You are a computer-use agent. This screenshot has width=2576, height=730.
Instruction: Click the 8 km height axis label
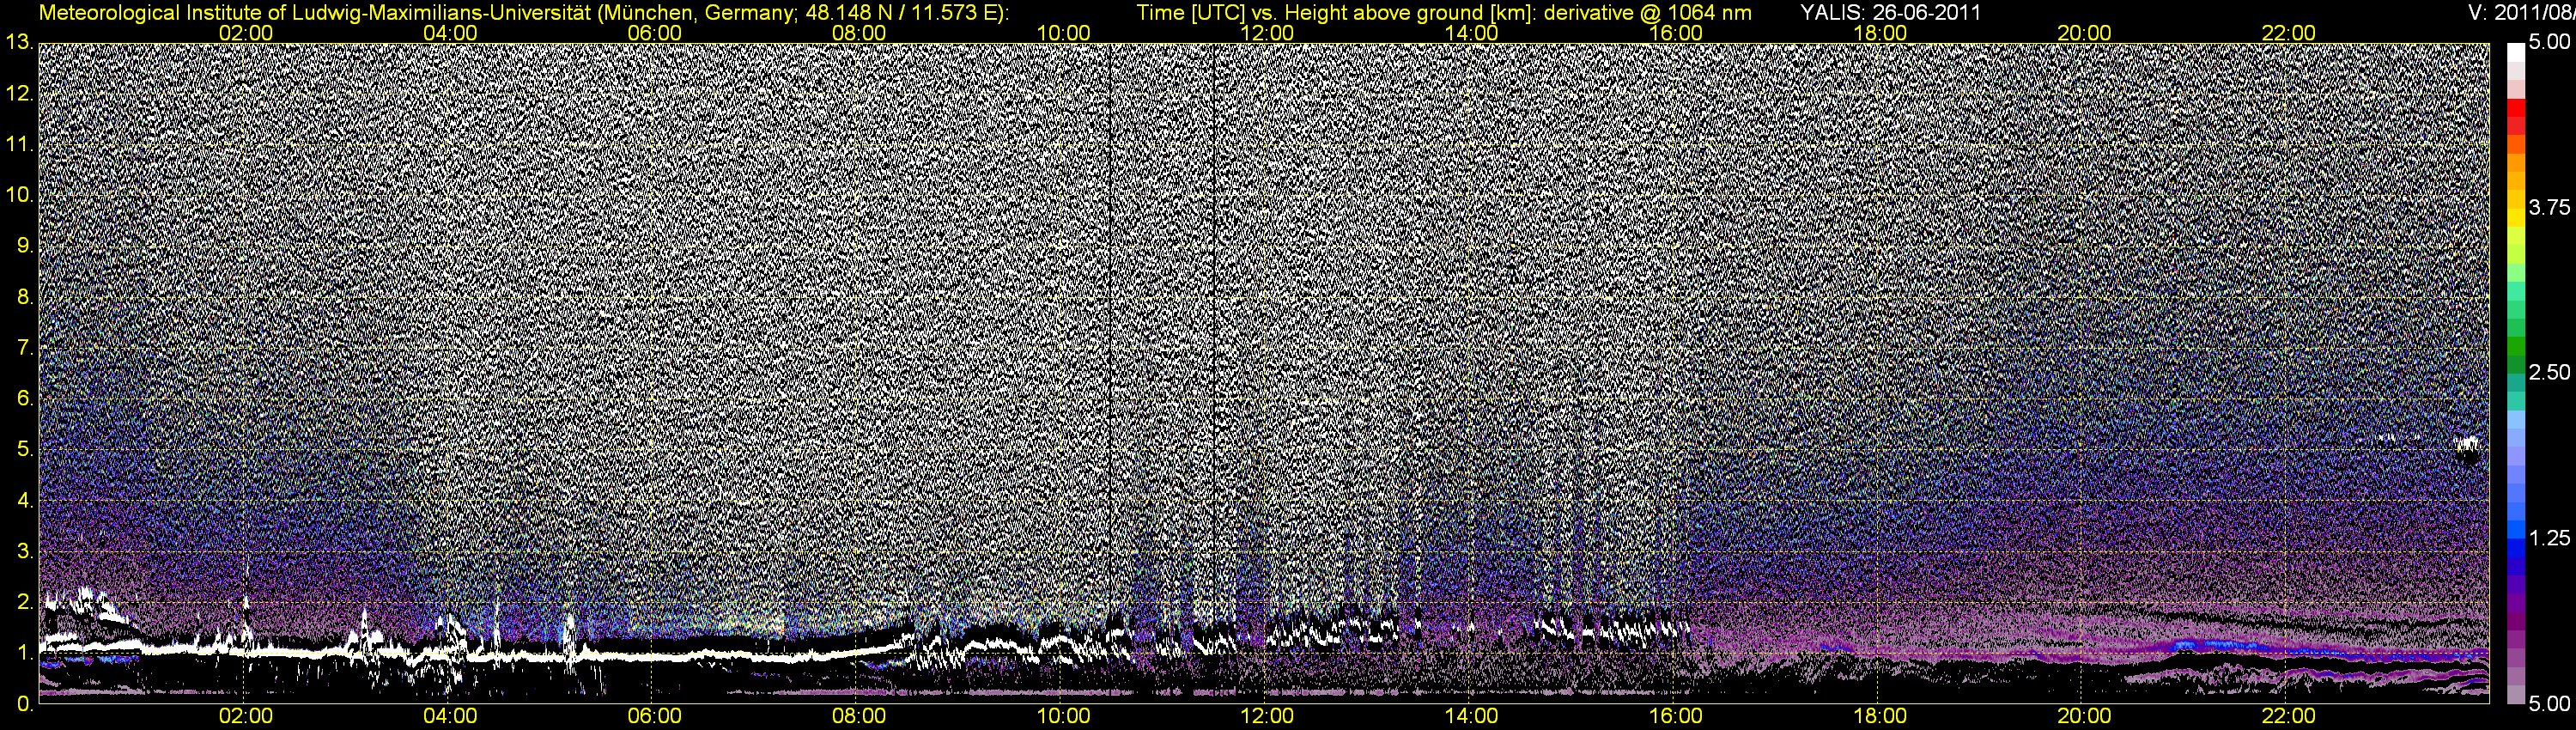pos(24,297)
